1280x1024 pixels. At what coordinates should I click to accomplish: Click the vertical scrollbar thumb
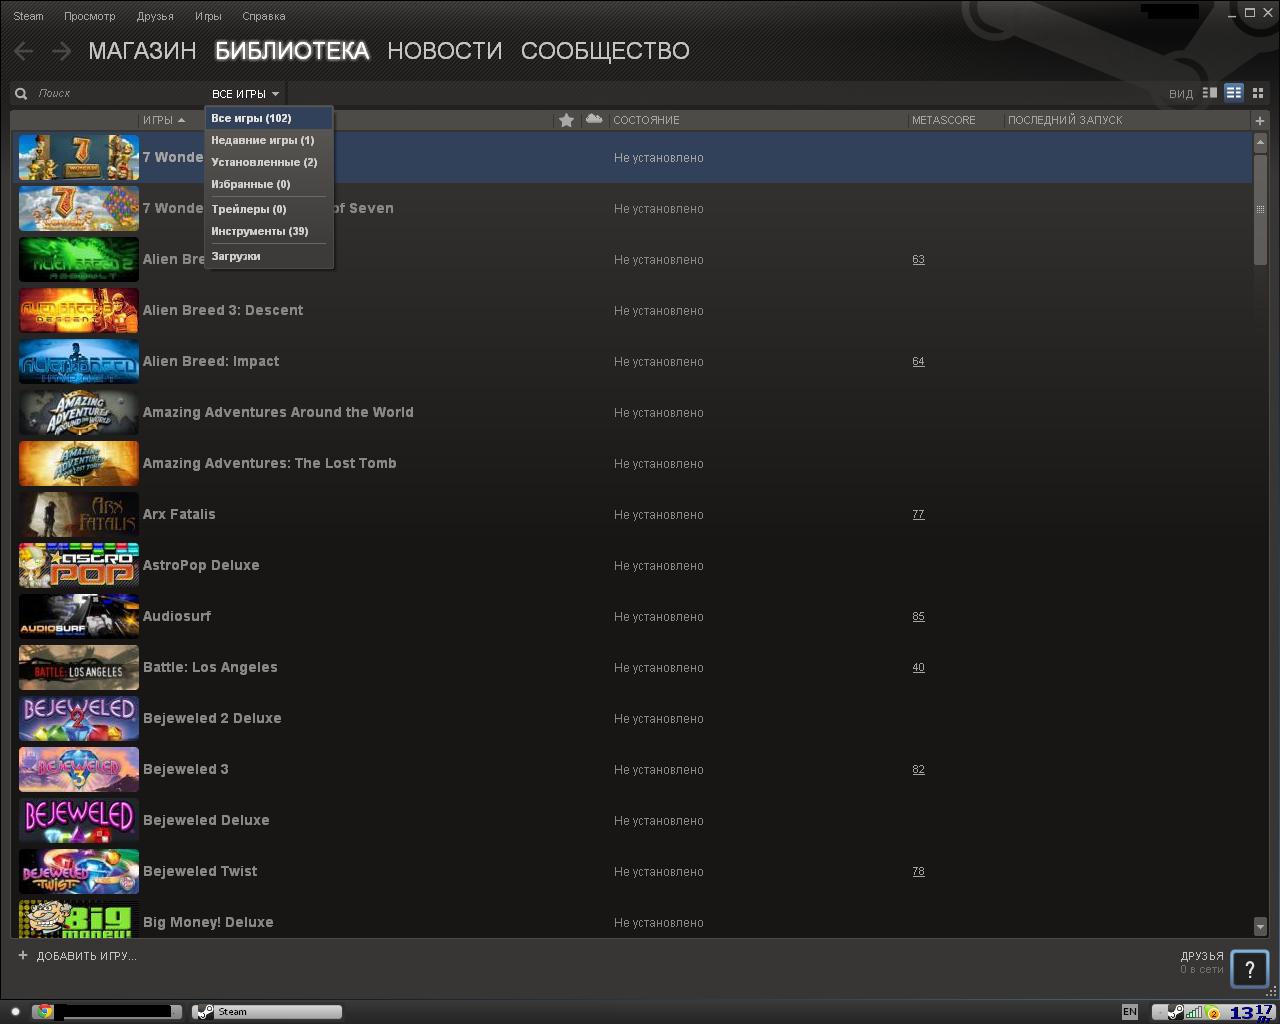(1259, 208)
